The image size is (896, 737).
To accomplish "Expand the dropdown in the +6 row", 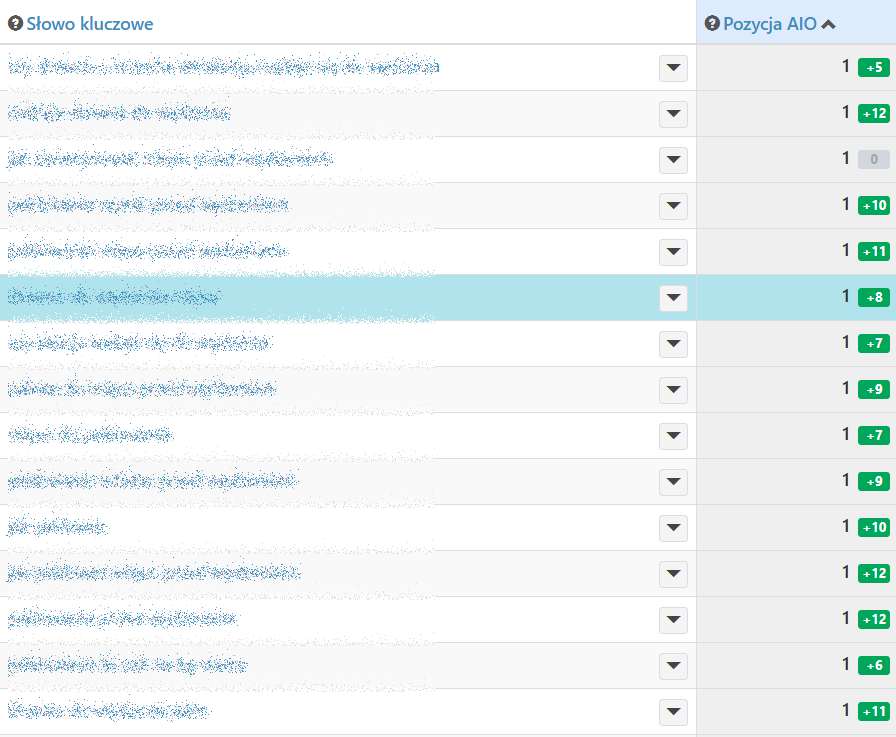I will 673,666.
